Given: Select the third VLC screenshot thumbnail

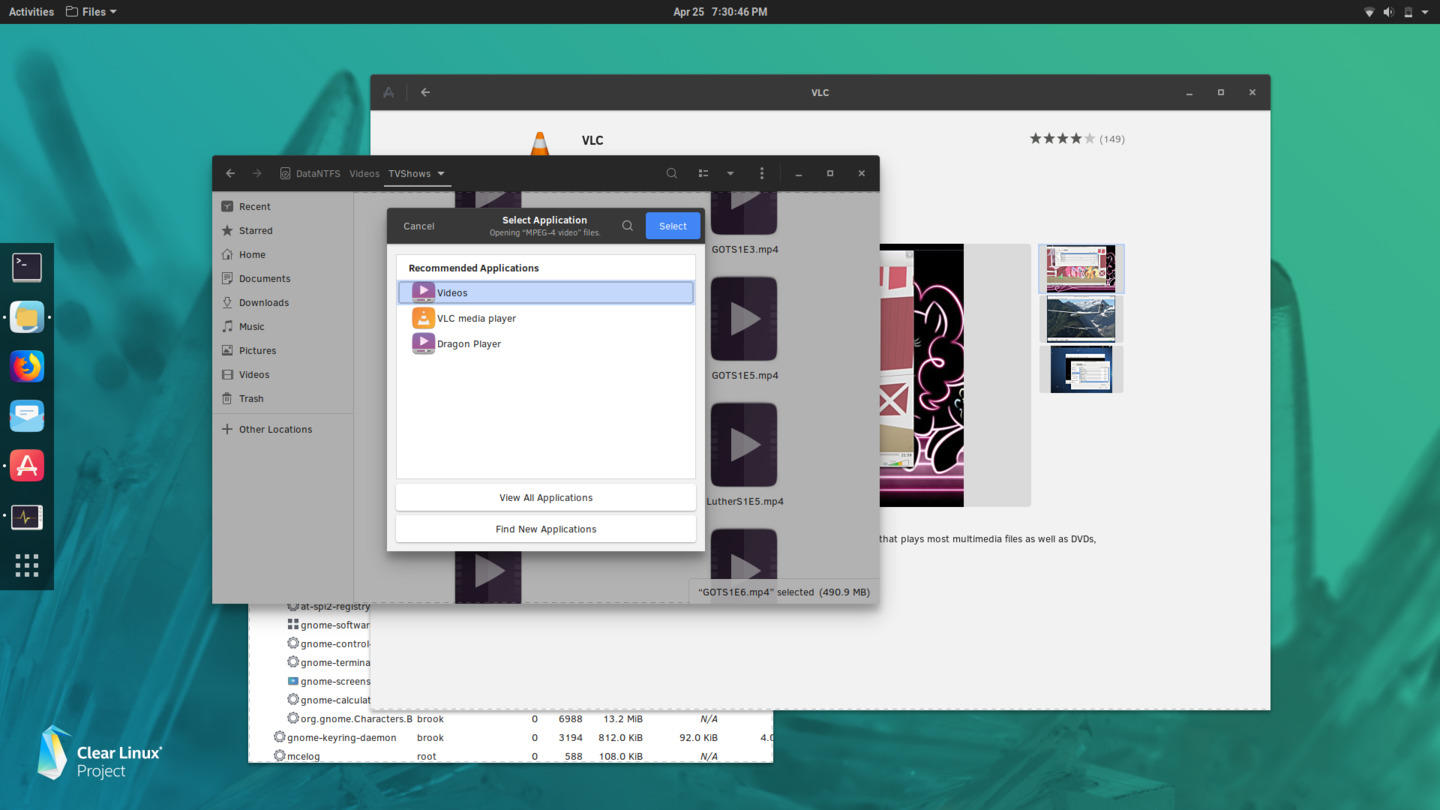Looking at the screenshot, I should pyautogui.click(x=1081, y=369).
